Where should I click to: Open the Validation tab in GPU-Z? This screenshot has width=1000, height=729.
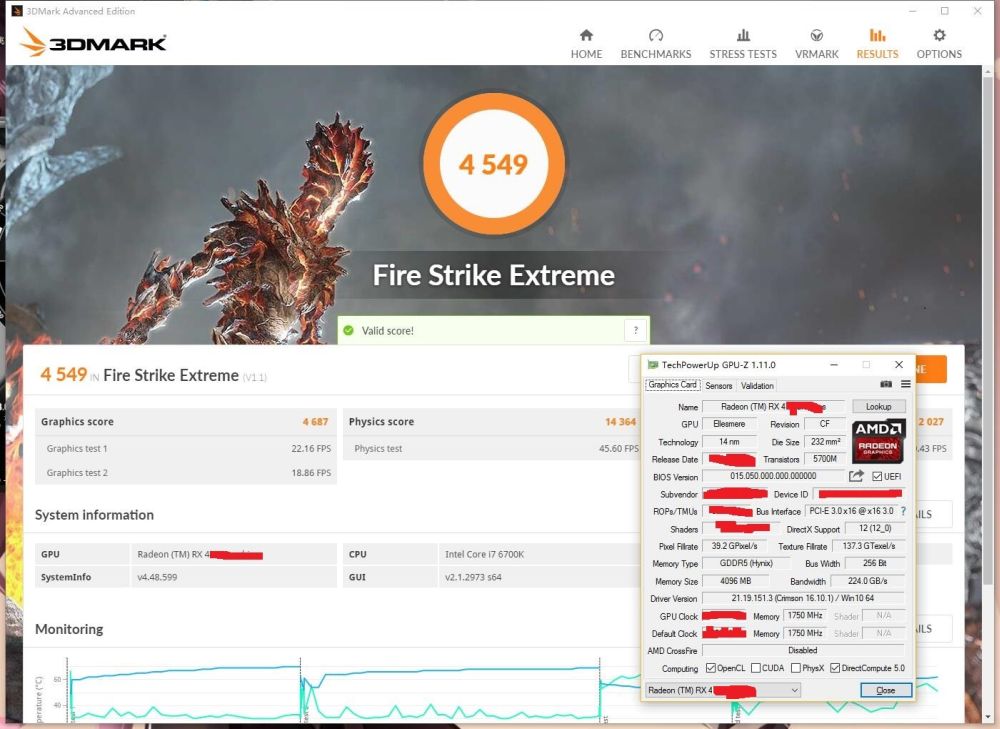pyautogui.click(x=757, y=385)
